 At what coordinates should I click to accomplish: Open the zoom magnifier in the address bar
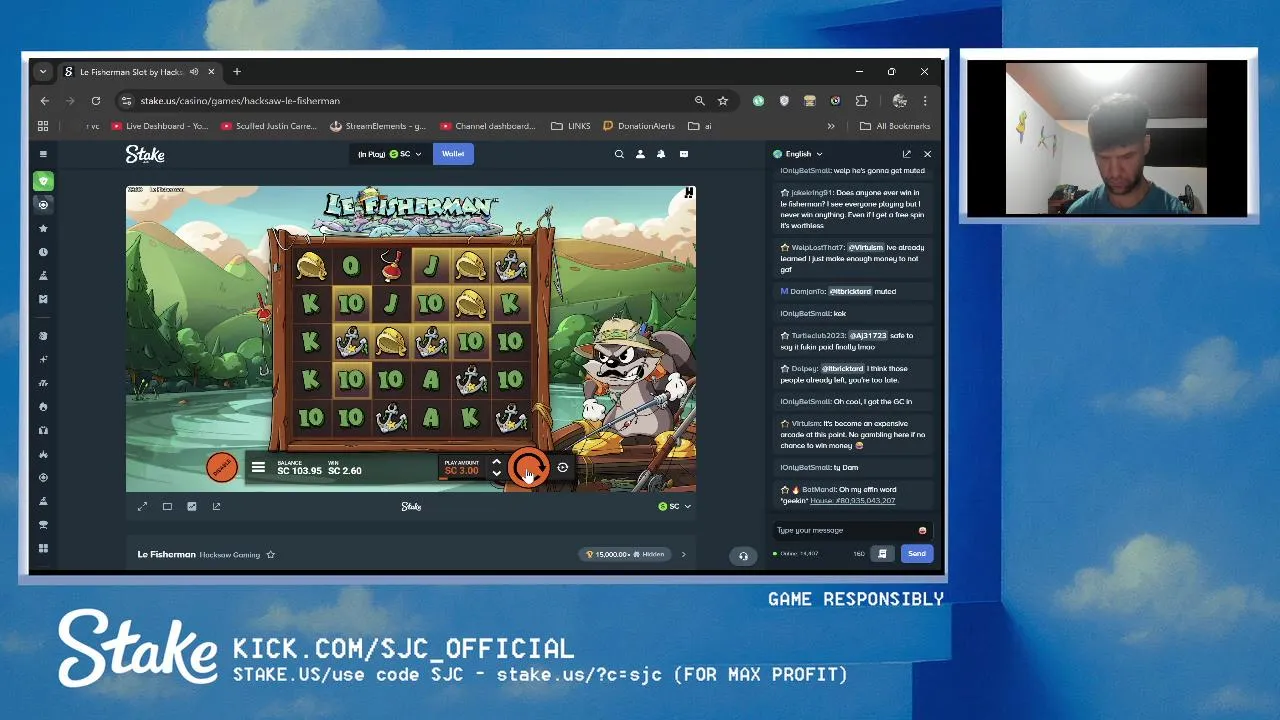[x=700, y=101]
